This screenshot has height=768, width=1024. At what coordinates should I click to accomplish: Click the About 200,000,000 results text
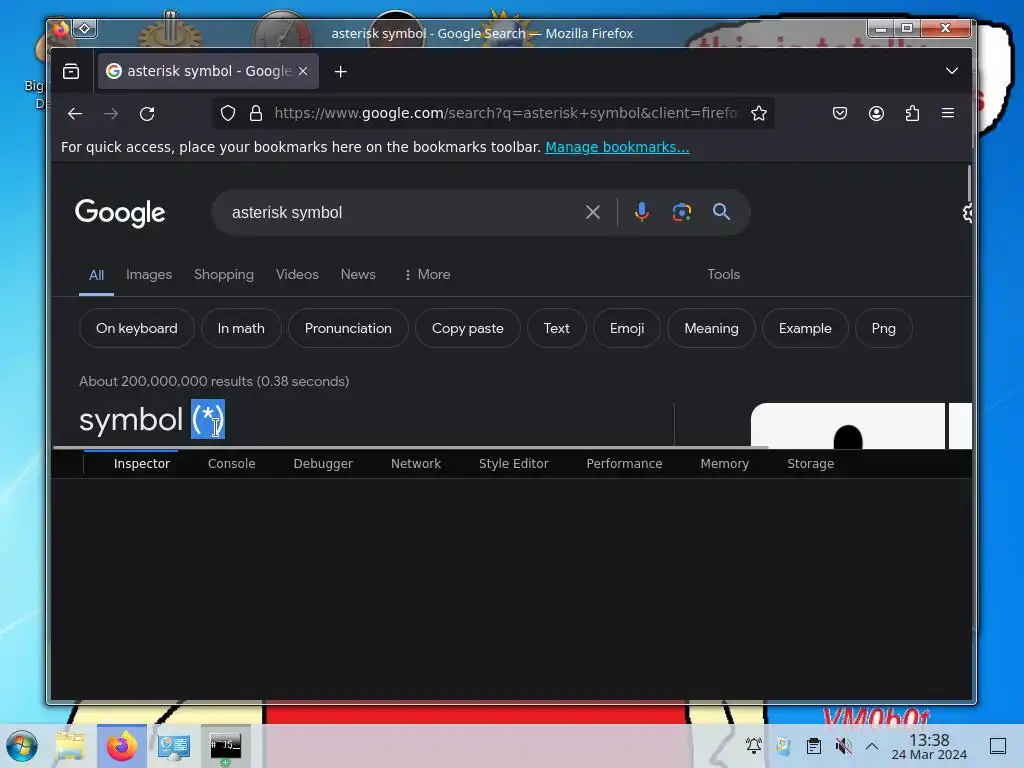[214, 381]
